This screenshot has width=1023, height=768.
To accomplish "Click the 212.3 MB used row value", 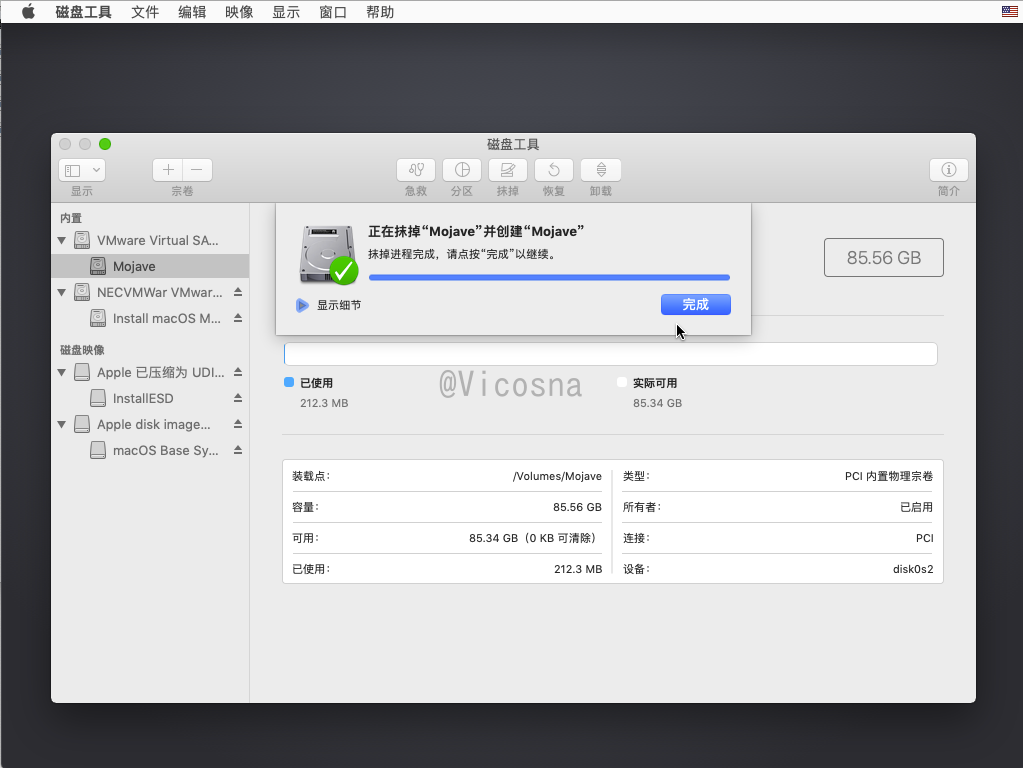I will (578, 569).
